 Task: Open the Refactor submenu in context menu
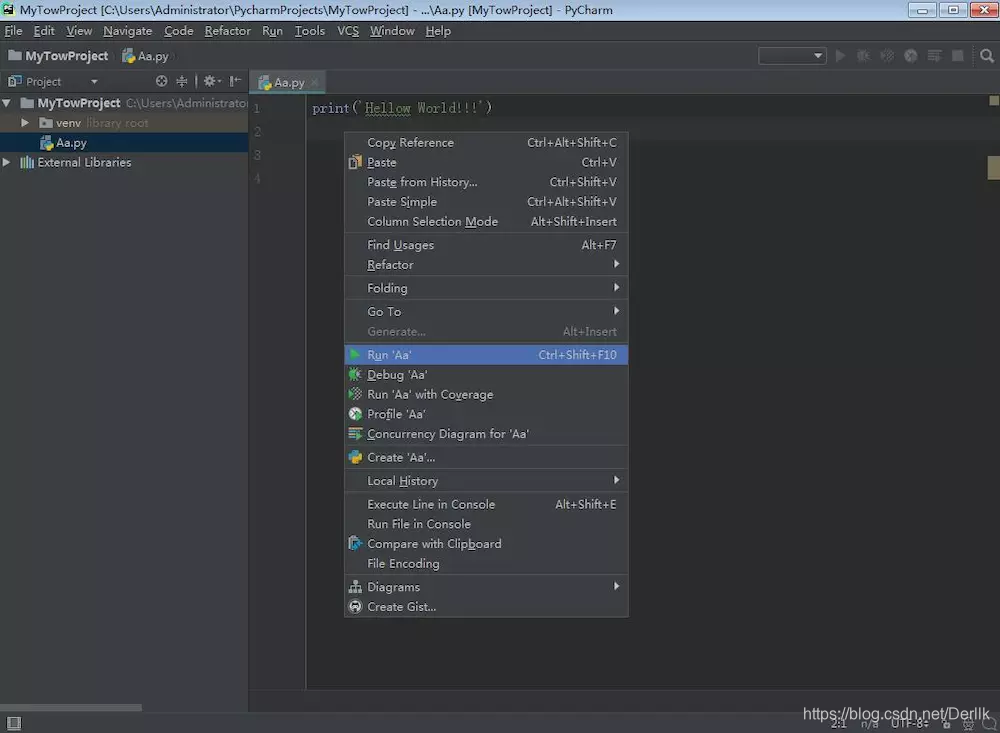pyautogui.click(x=486, y=265)
